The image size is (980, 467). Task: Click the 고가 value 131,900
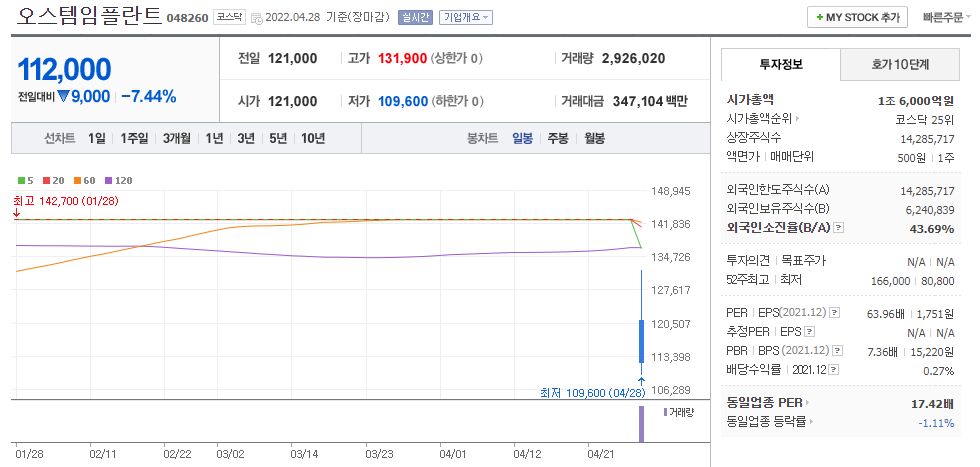[402, 59]
